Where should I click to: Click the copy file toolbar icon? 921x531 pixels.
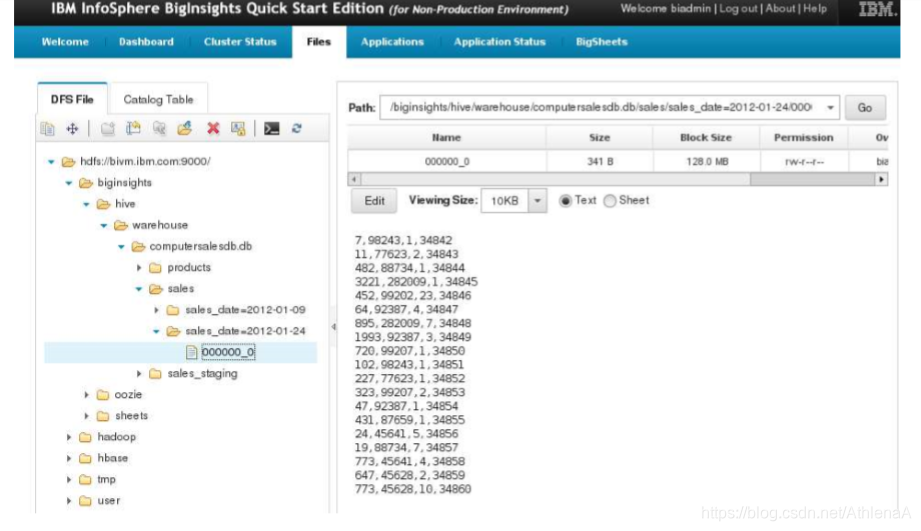point(48,129)
